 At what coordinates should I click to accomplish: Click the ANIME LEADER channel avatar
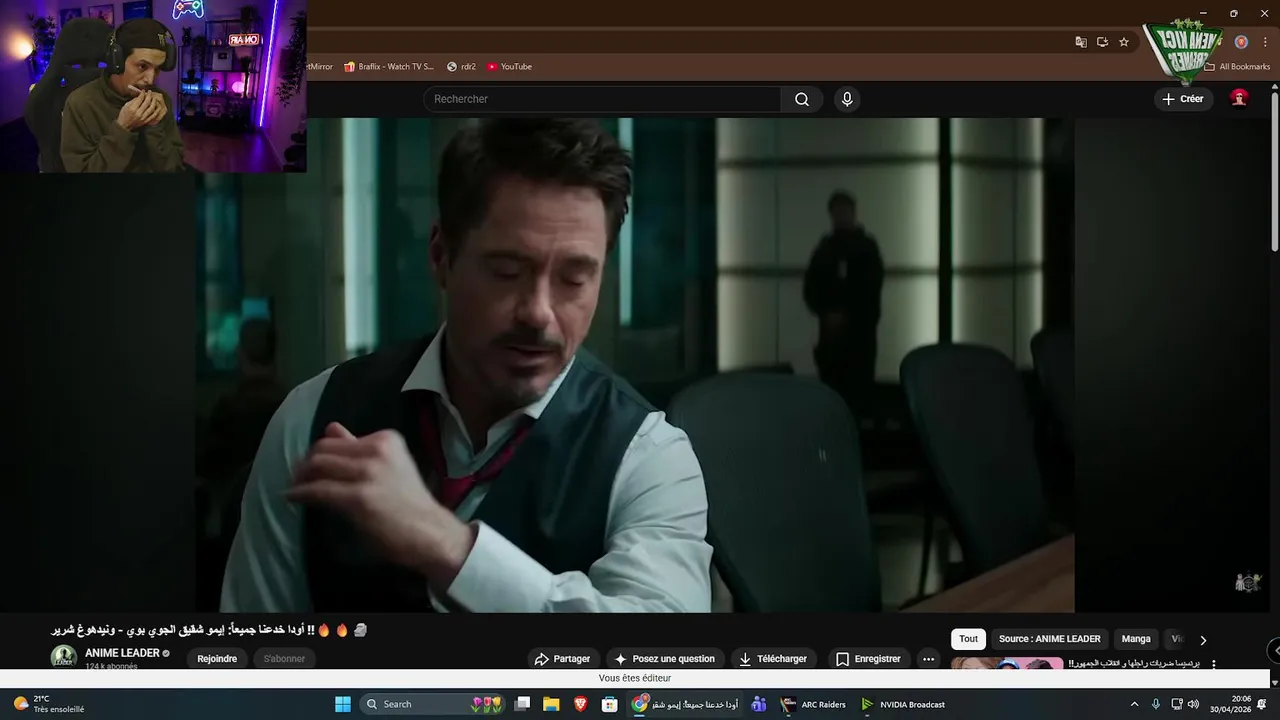click(x=64, y=657)
